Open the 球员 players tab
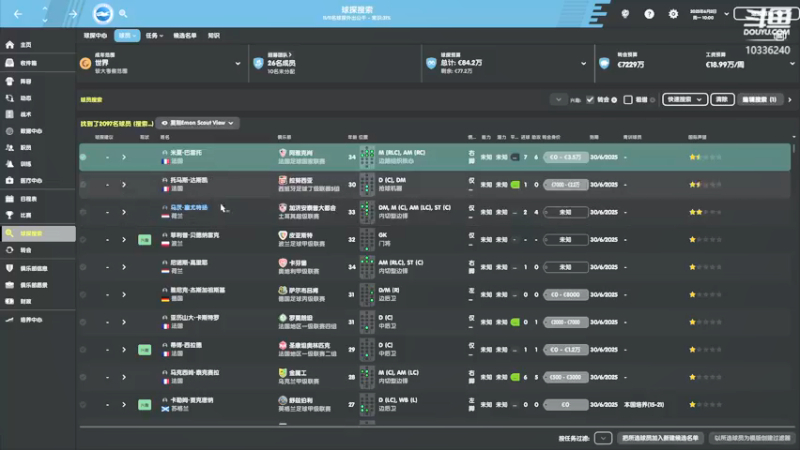Viewport: 800px width, 450px height. coord(127,36)
